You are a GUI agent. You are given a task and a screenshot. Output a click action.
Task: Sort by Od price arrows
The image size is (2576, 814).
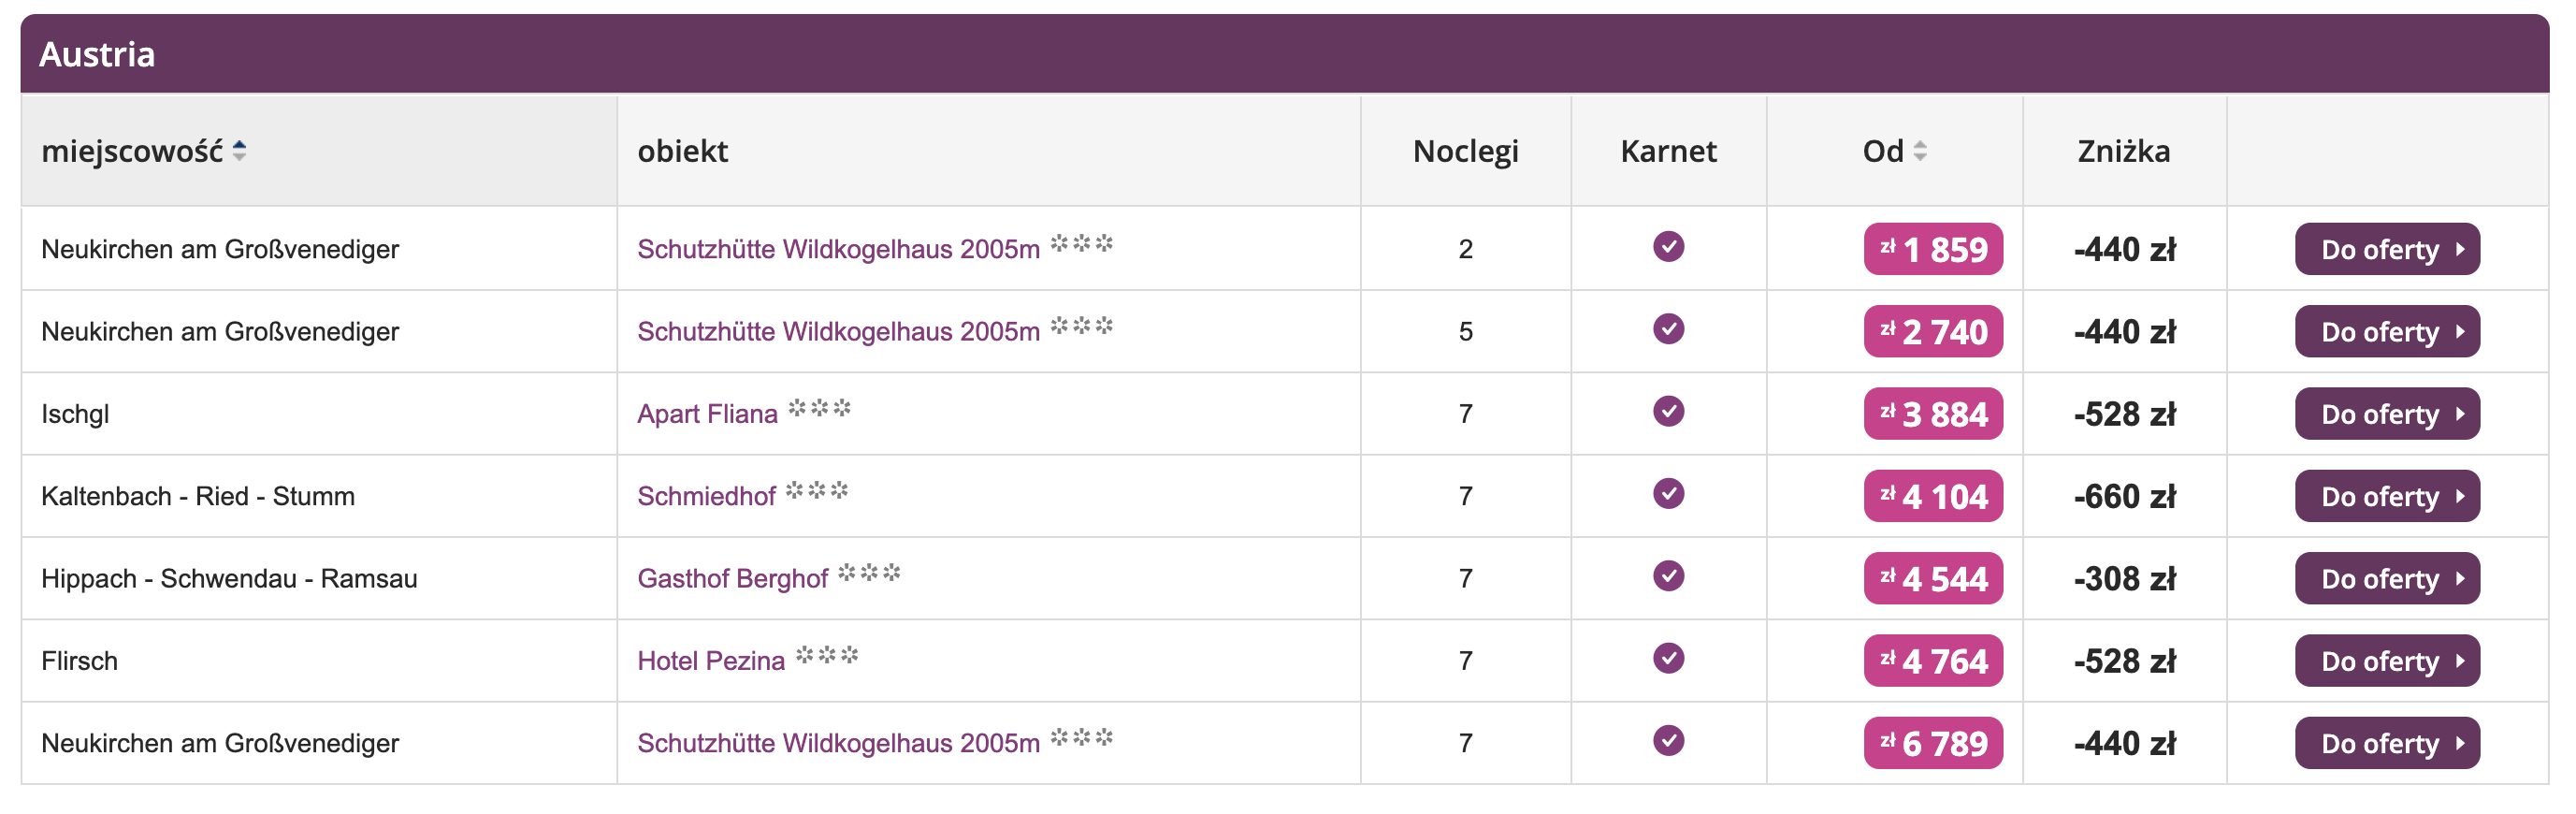click(1920, 151)
